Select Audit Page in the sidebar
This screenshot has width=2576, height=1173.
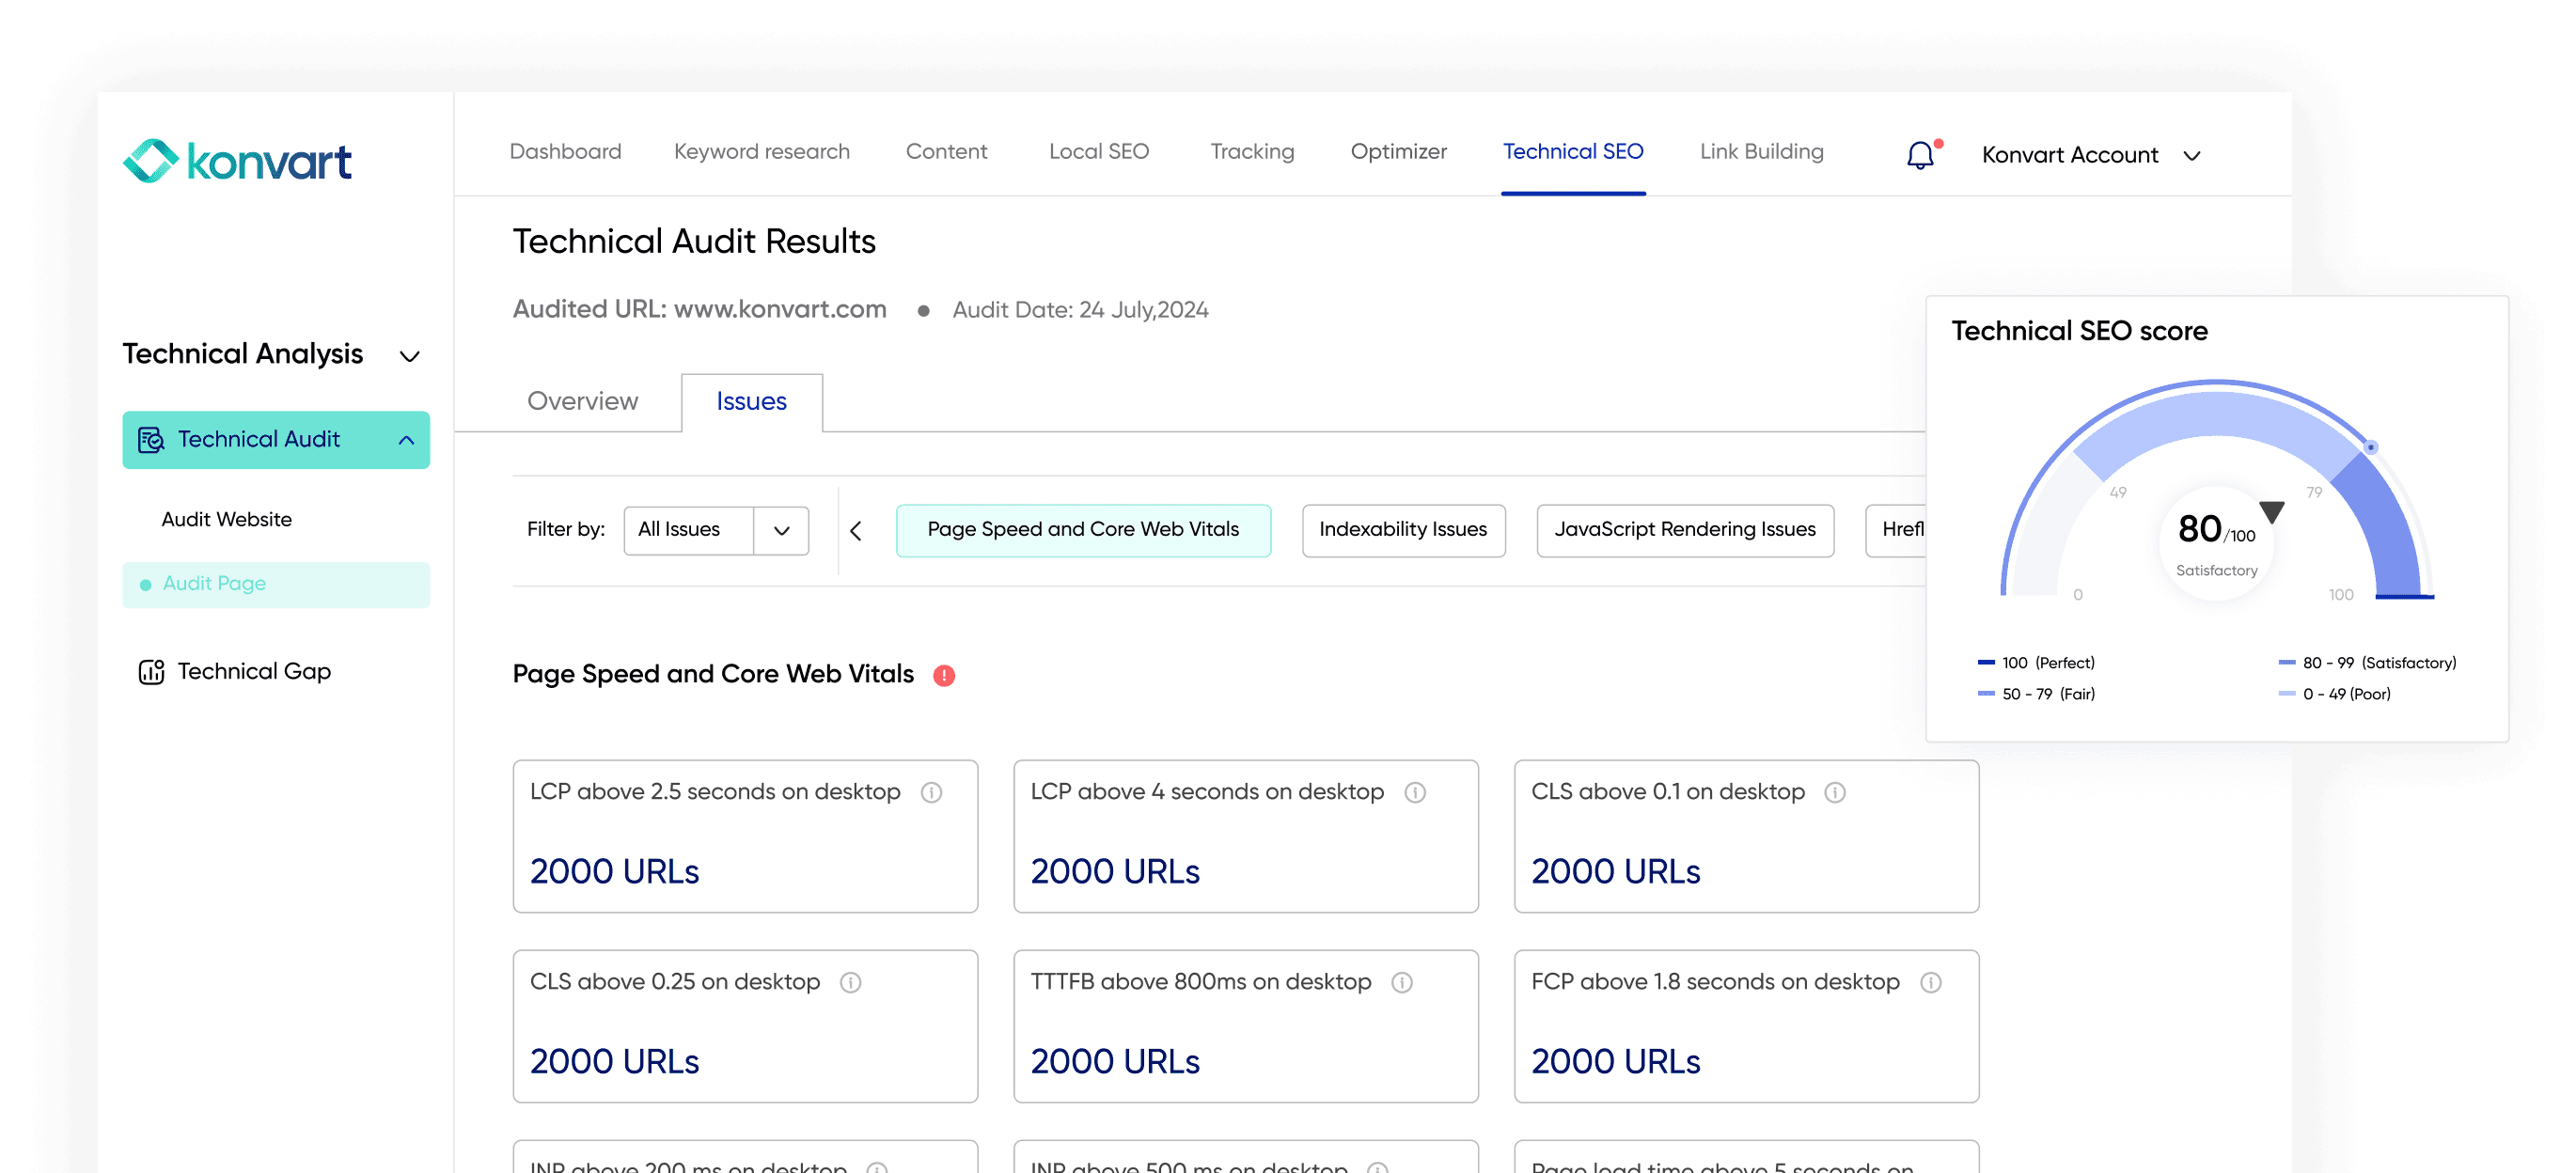coord(213,584)
